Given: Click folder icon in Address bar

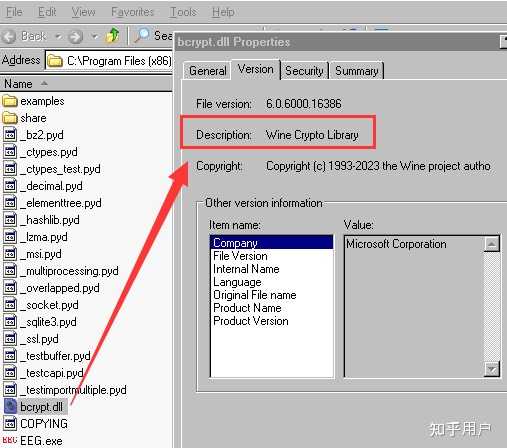Looking at the screenshot, I should coord(55,61).
